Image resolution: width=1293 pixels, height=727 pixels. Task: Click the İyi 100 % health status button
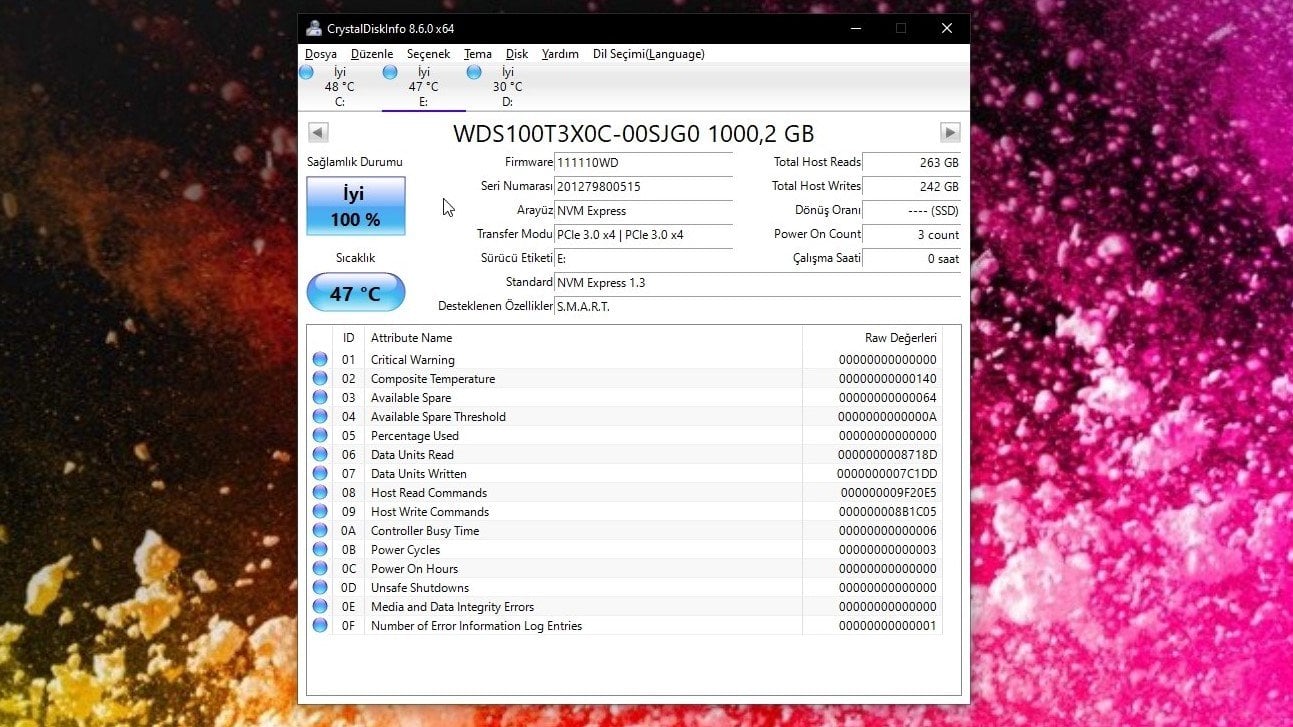click(x=355, y=206)
